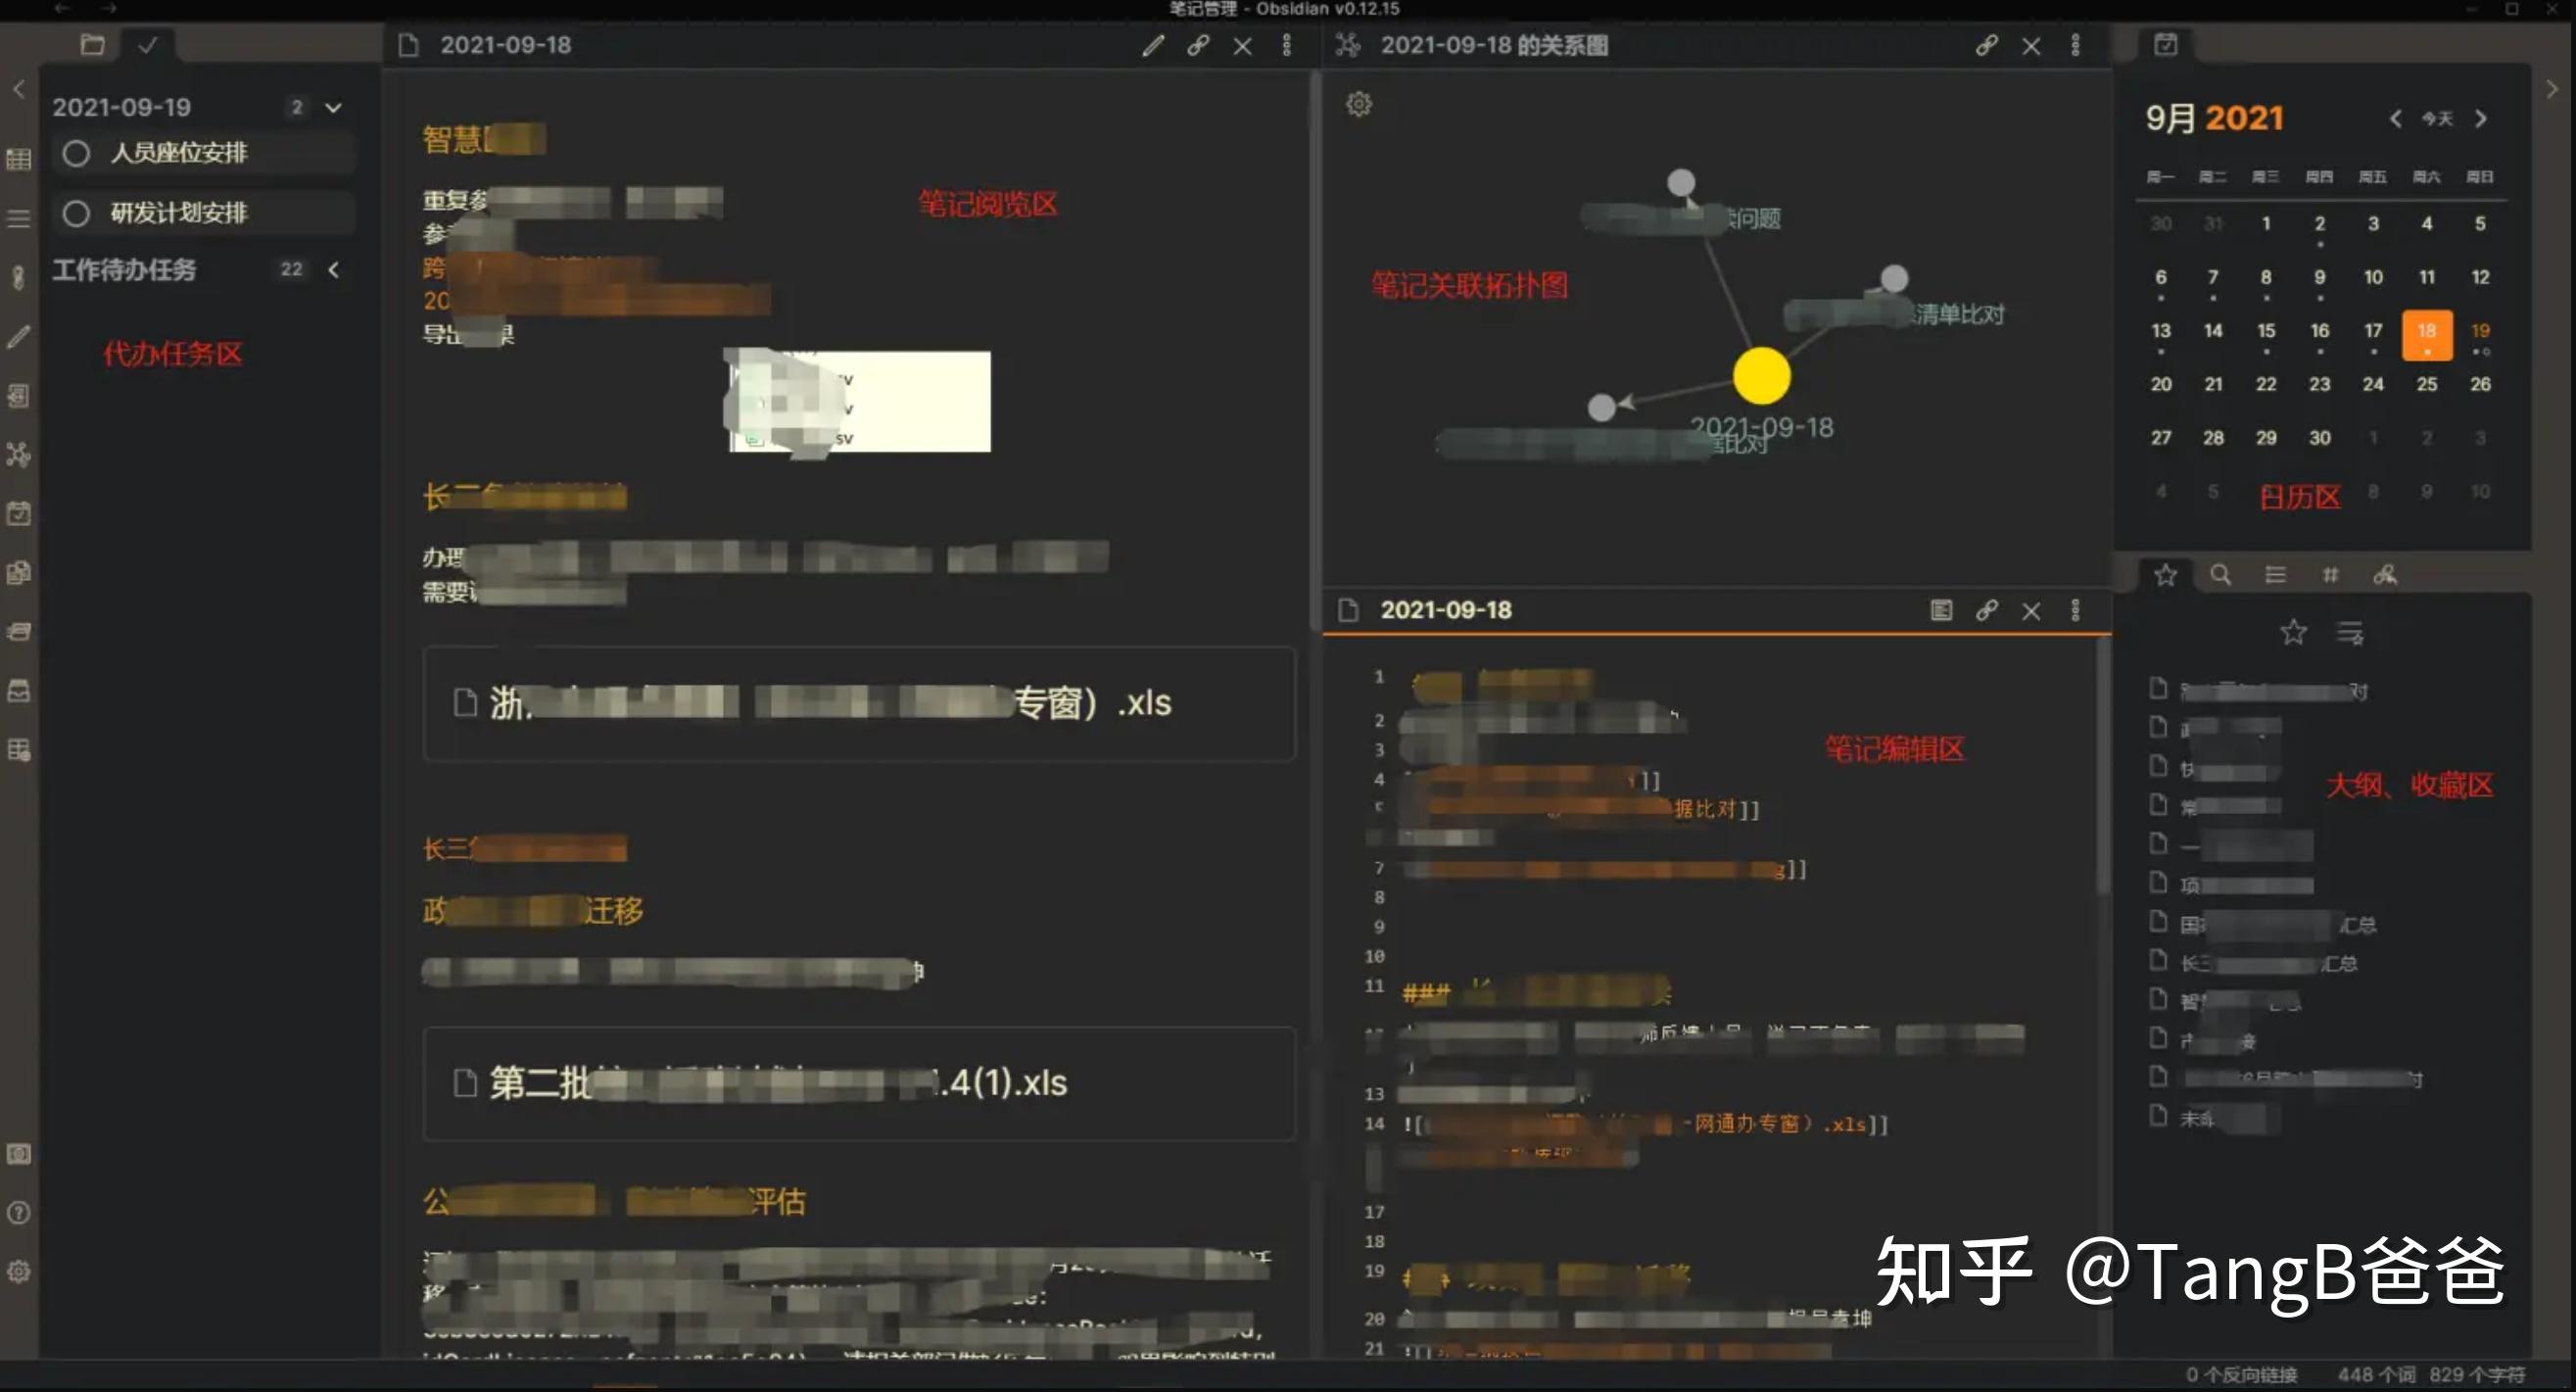Toggle preview mode in the editor pane header
This screenshot has height=1392, width=2576.
[1941, 610]
